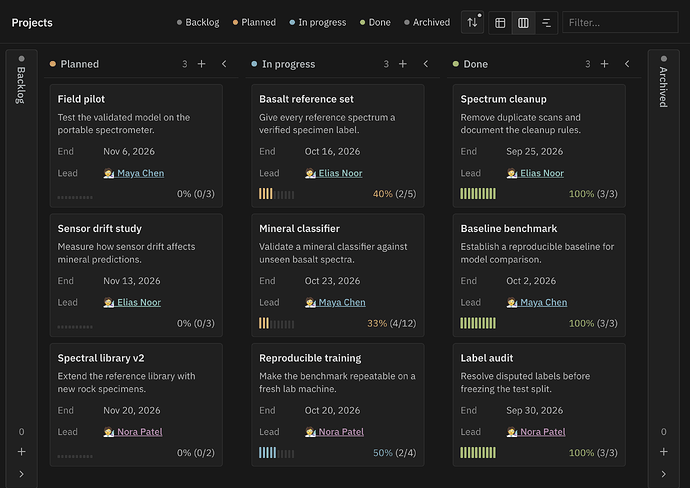Click Elias Noor avatar on Sensor drift study
Screen dimensions: 690x488
pyautogui.click(x=109, y=302)
